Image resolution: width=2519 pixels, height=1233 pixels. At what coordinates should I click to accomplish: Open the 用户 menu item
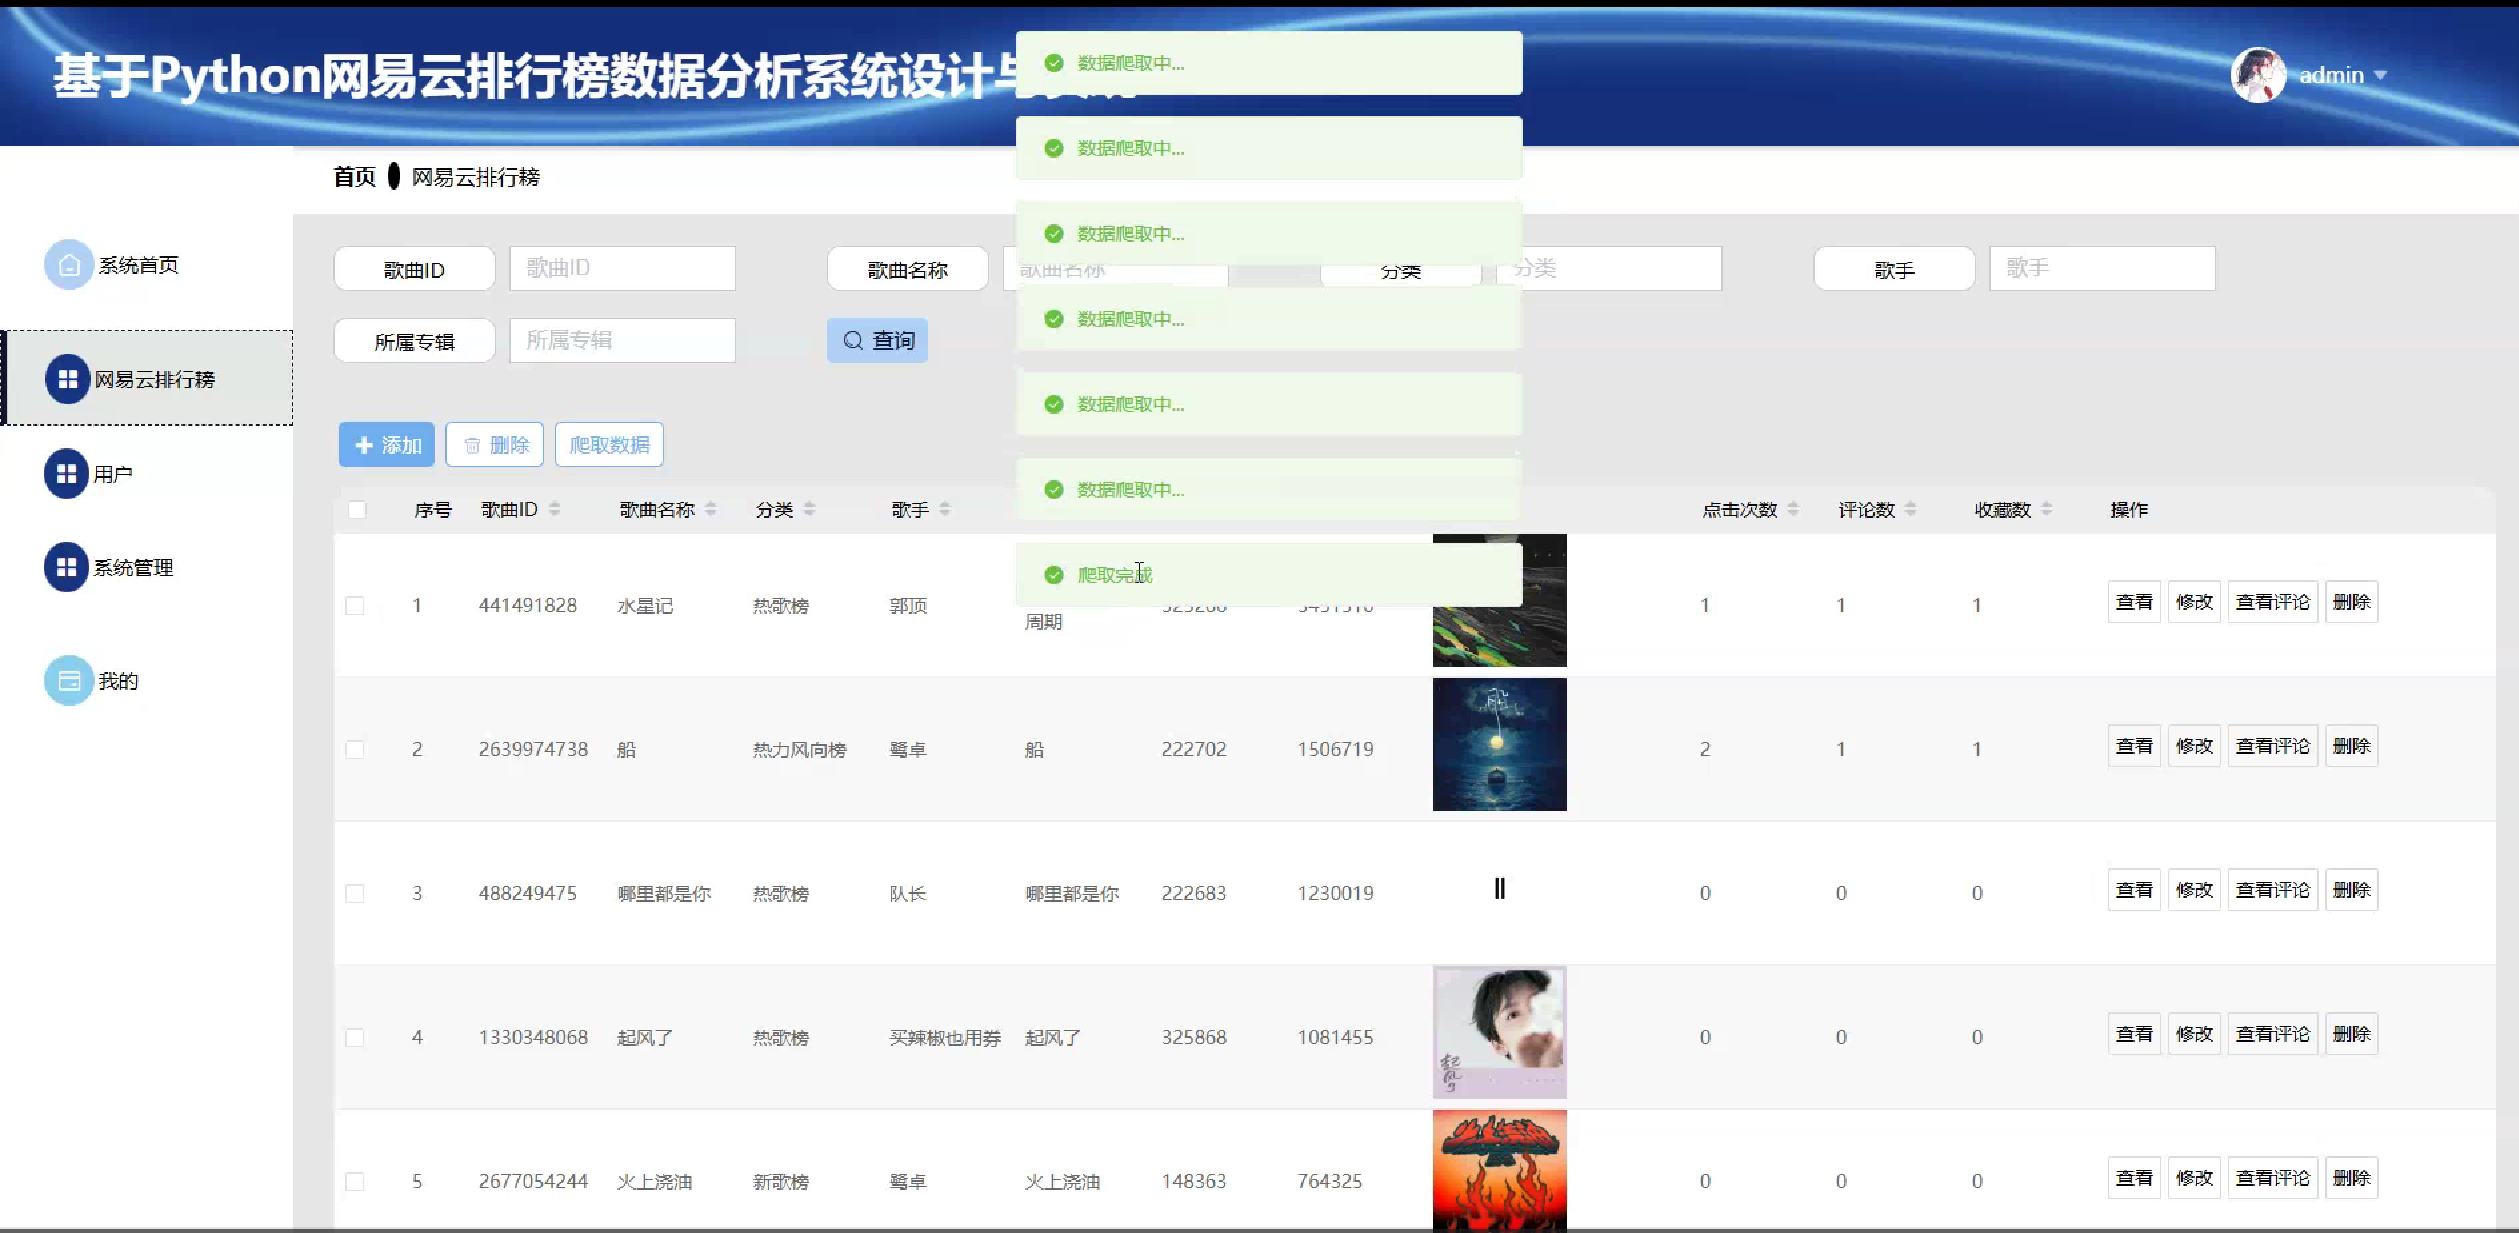112,474
